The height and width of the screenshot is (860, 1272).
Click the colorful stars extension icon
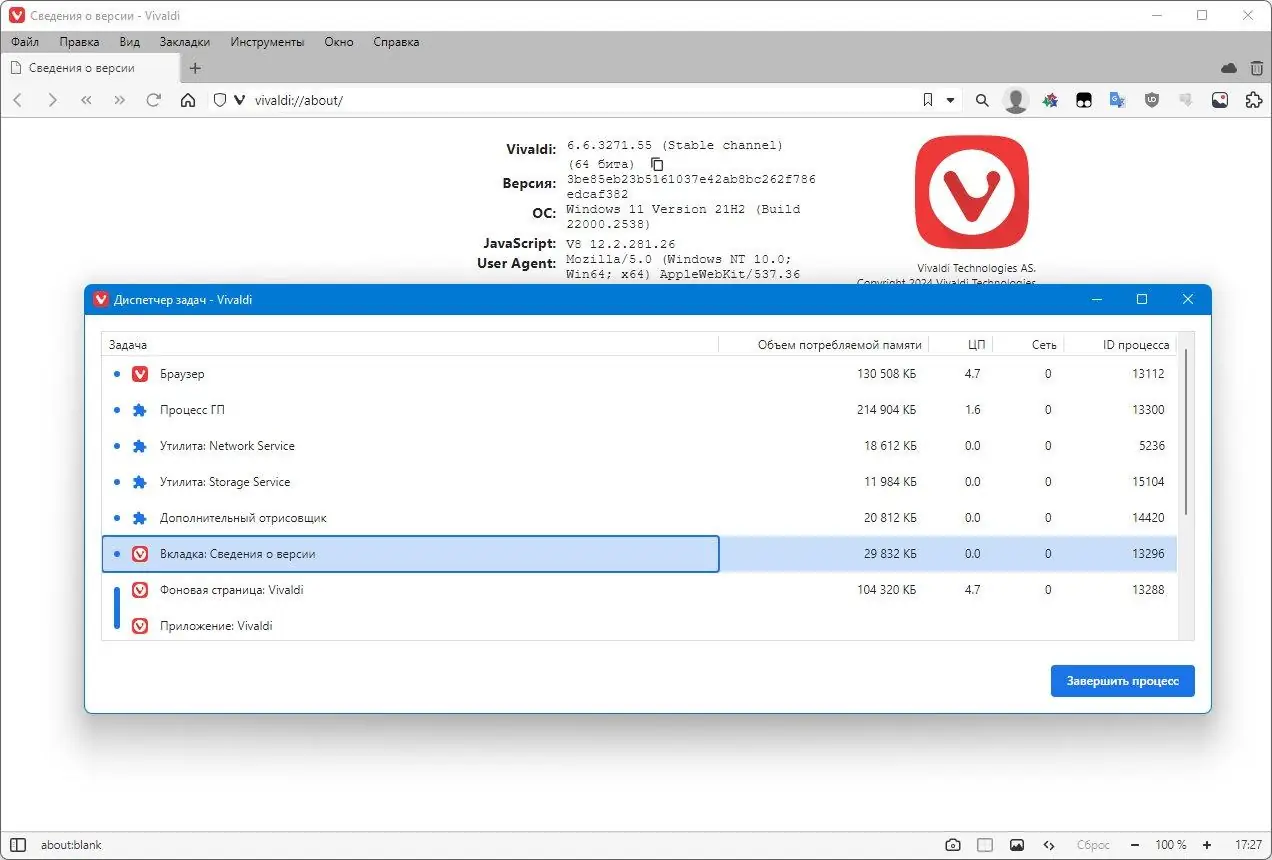1050,100
